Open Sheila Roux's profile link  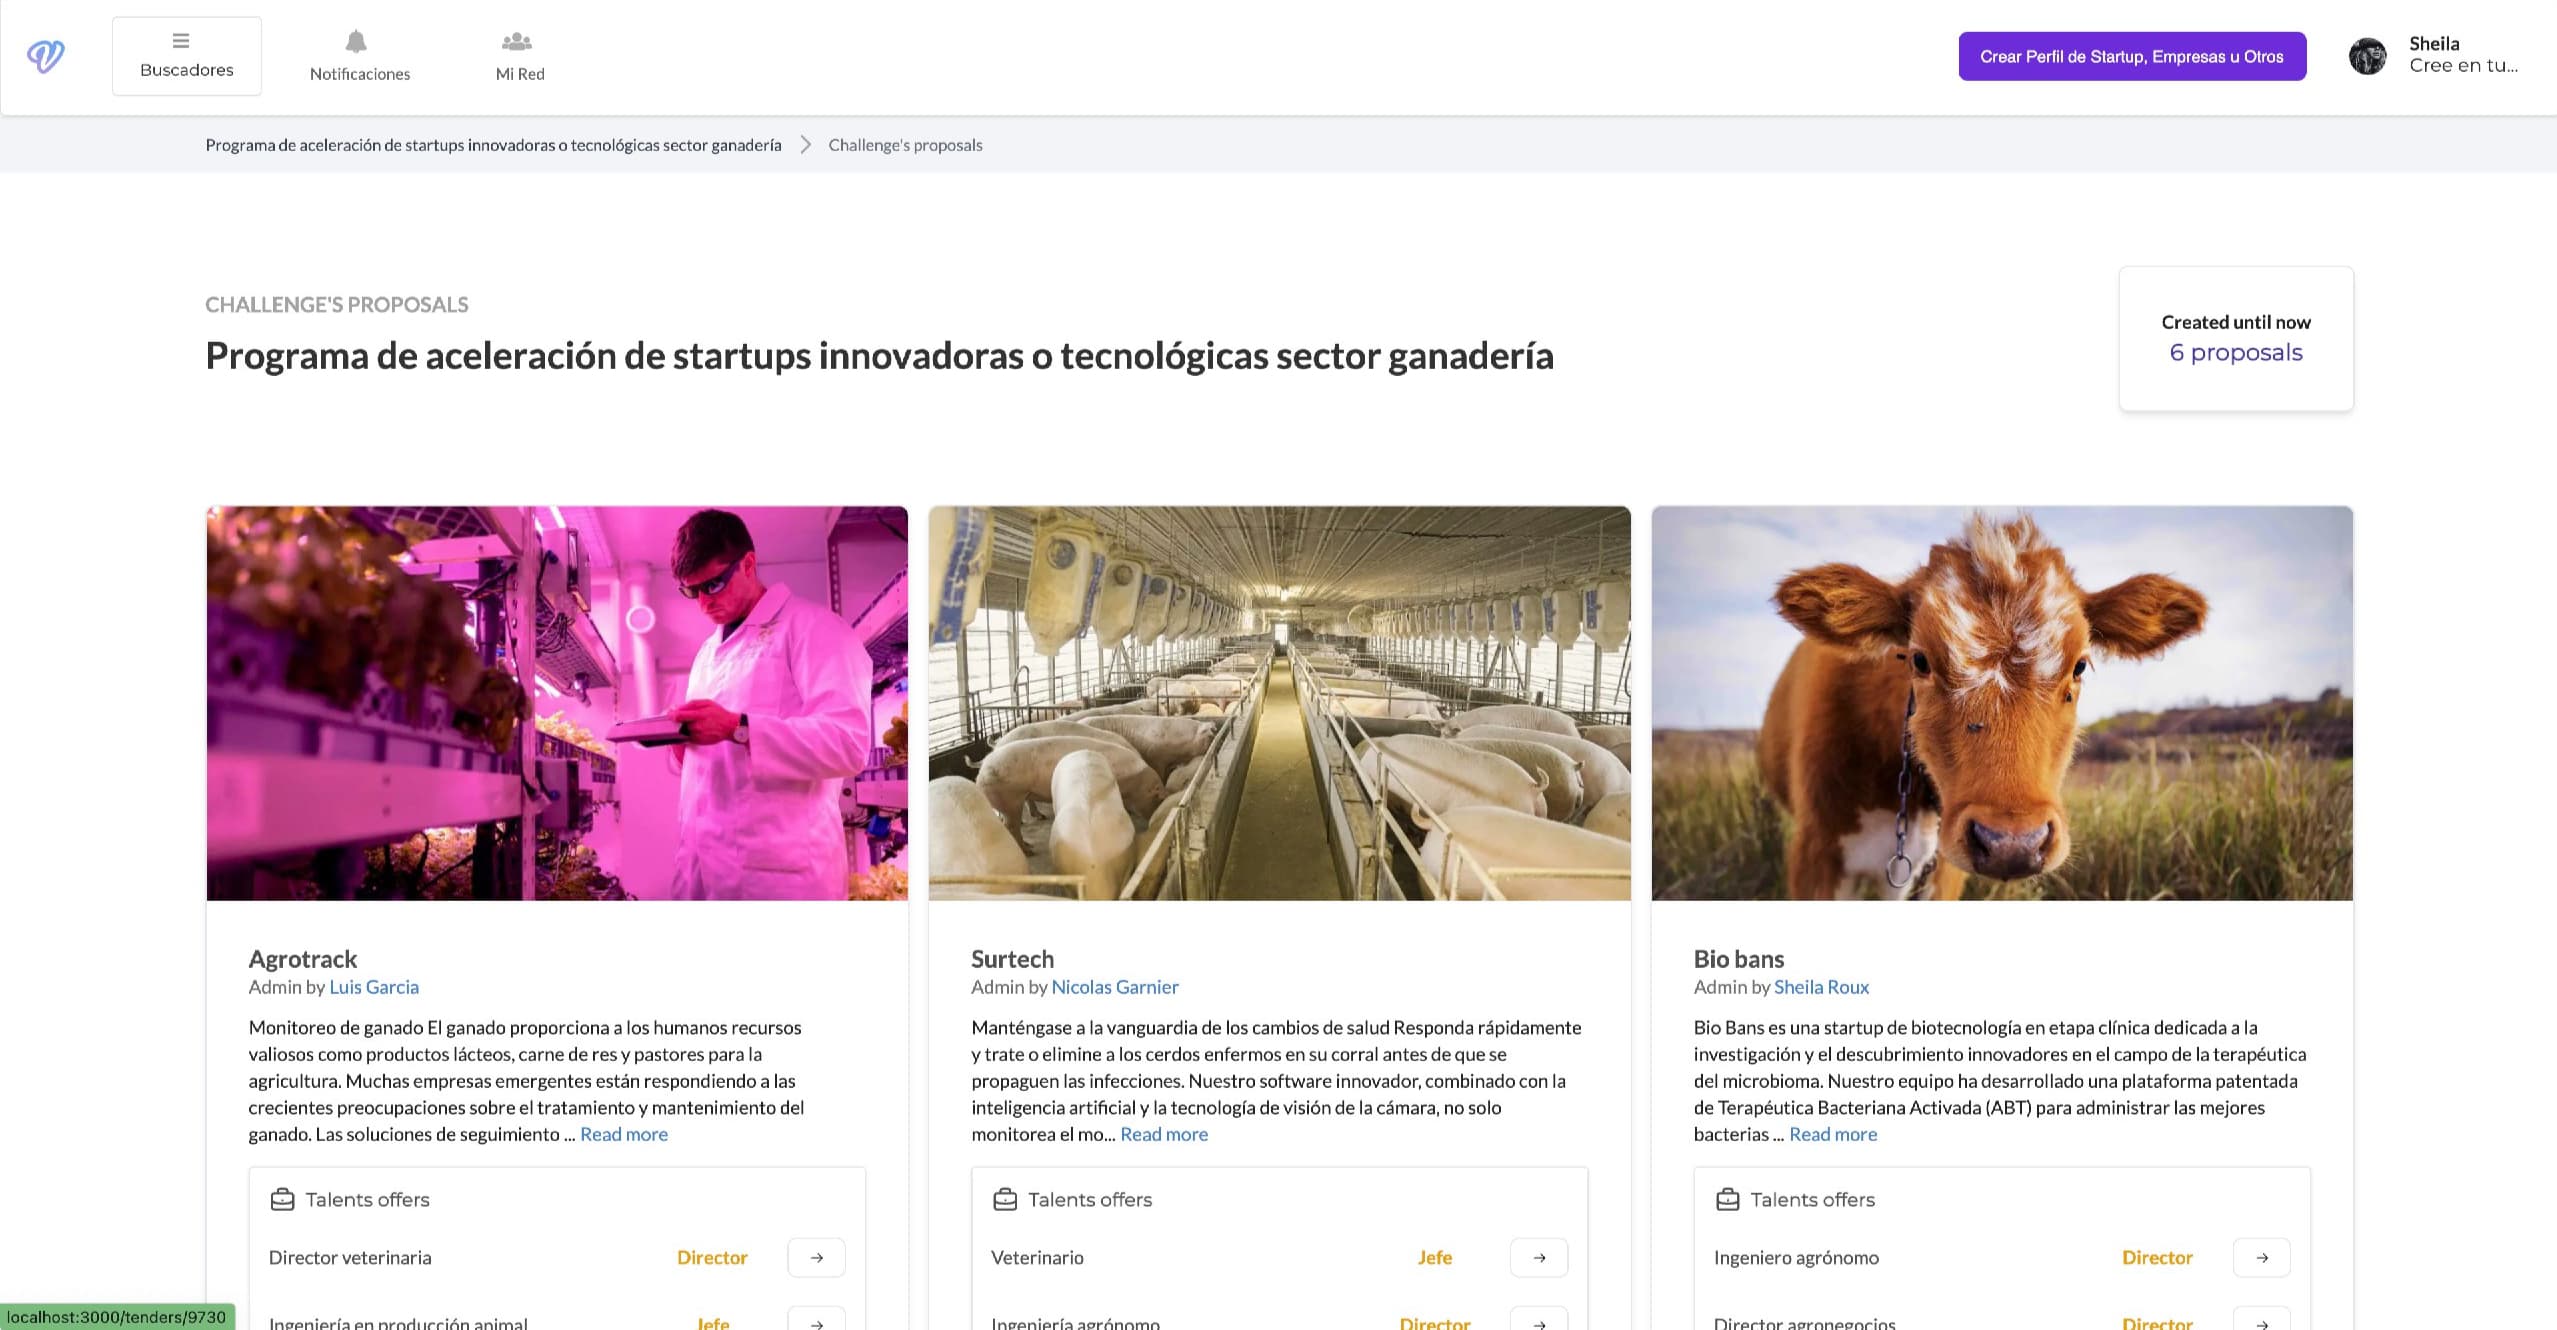1821,987
